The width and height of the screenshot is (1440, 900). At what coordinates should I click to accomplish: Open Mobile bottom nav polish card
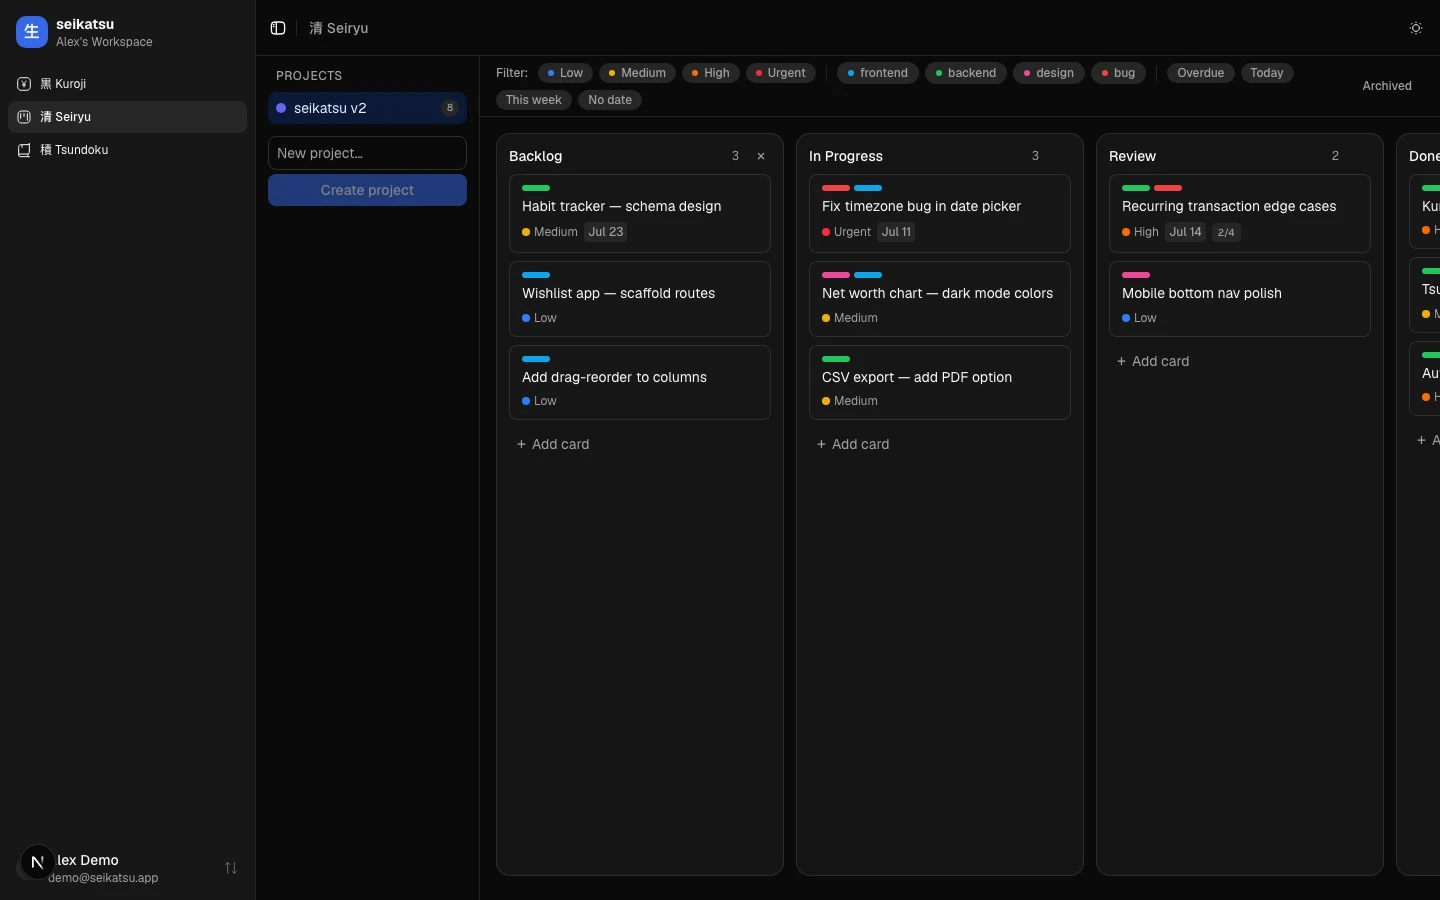coord(1240,299)
